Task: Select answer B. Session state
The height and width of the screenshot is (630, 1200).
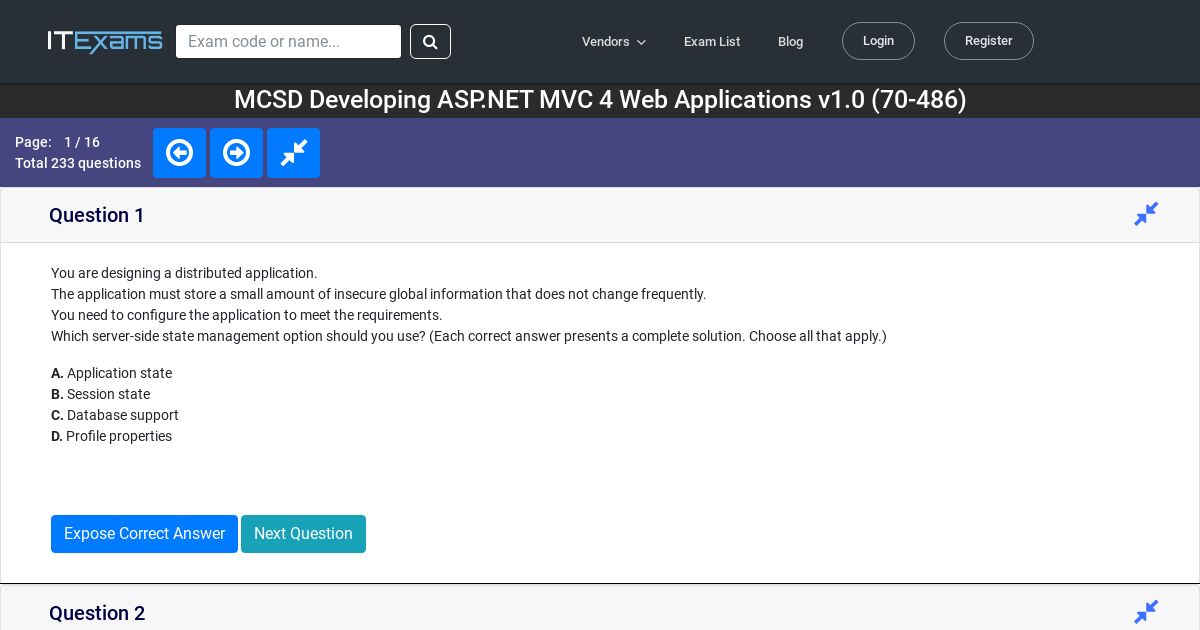Action: point(100,394)
